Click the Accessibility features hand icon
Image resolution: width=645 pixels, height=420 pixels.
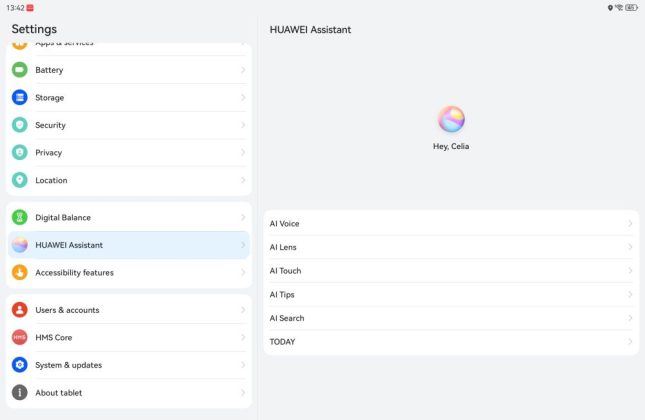click(19, 272)
